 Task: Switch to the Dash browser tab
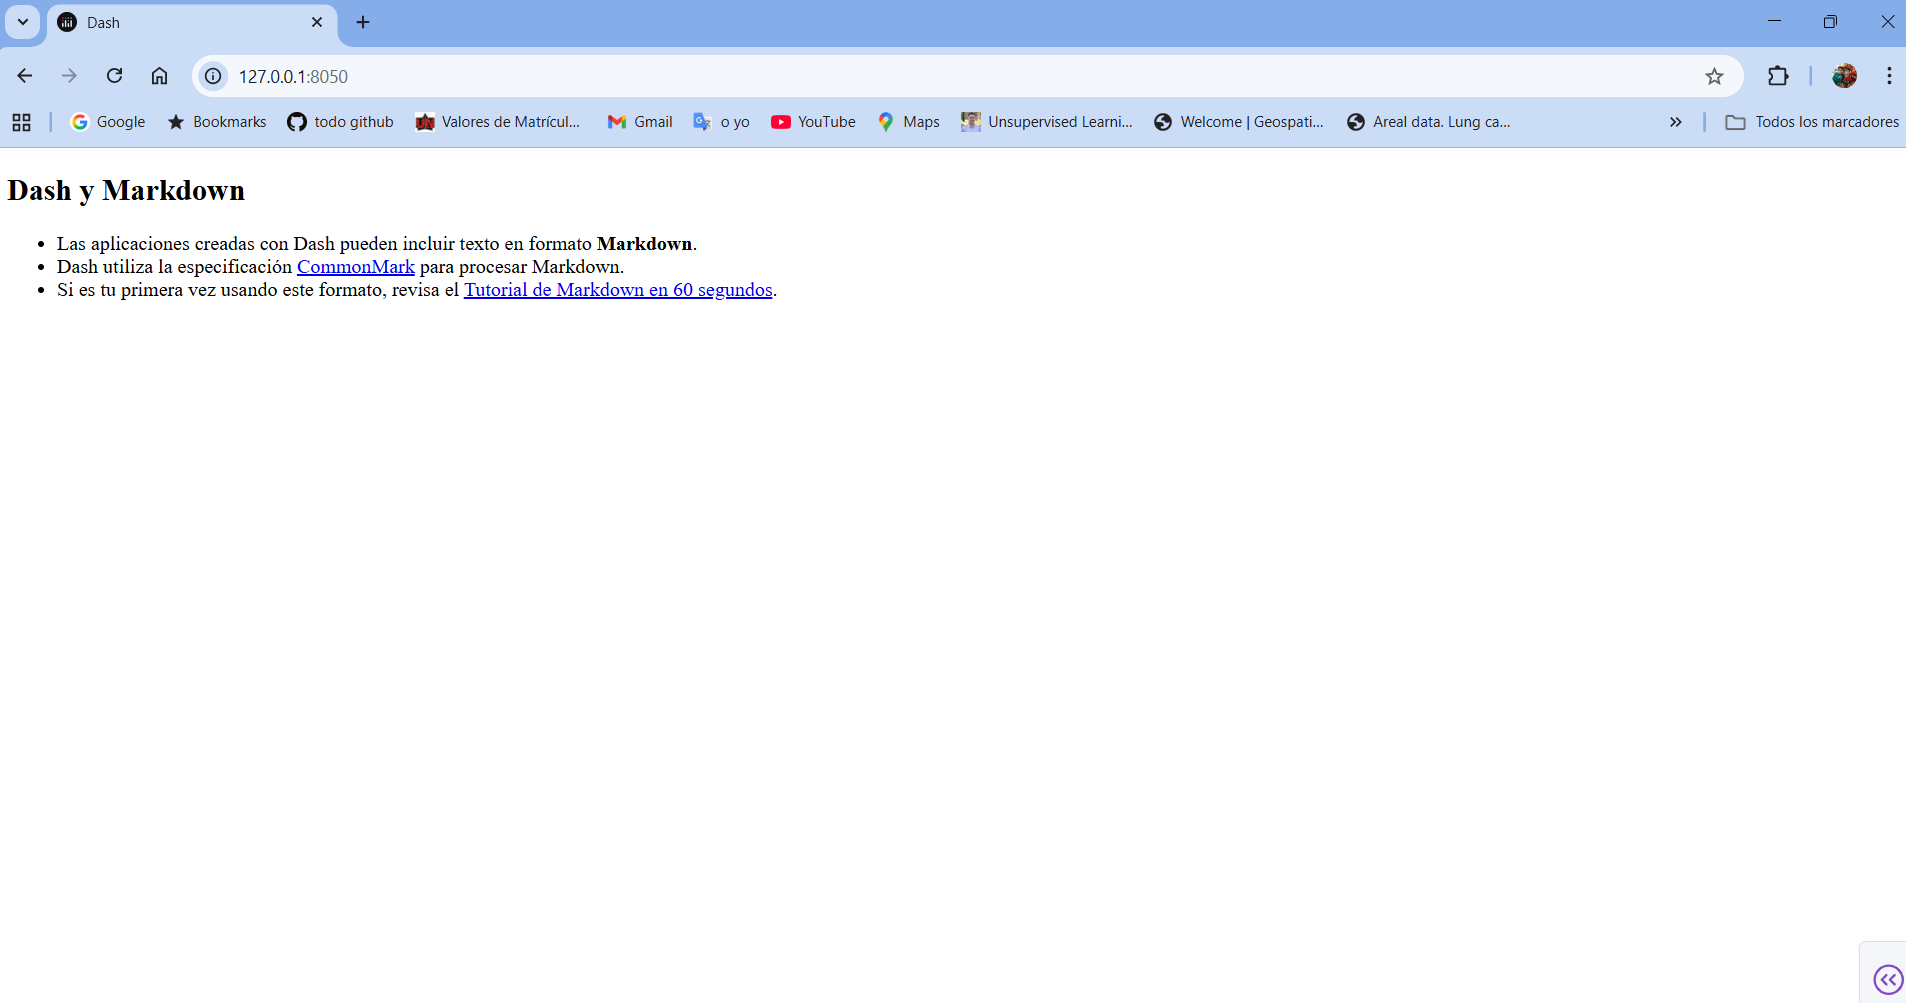[192, 23]
